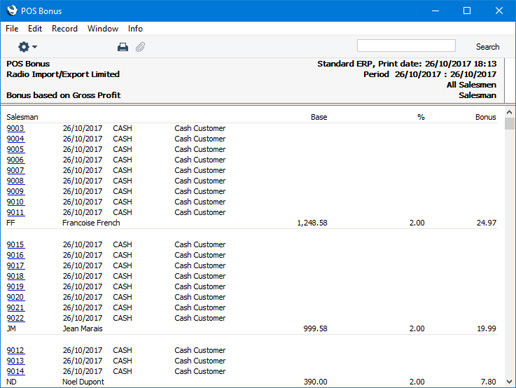The width and height of the screenshot is (516, 388).
Task: Click the printer icon
Action: [123, 47]
